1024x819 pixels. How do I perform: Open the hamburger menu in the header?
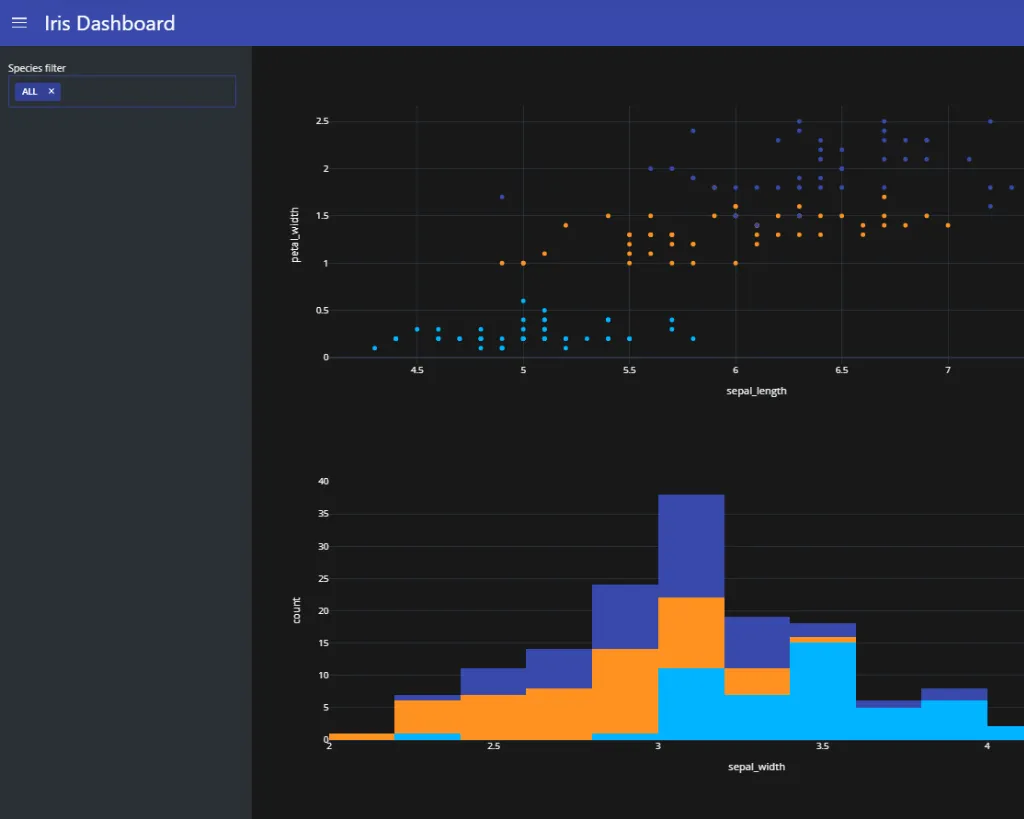coord(19,23)
